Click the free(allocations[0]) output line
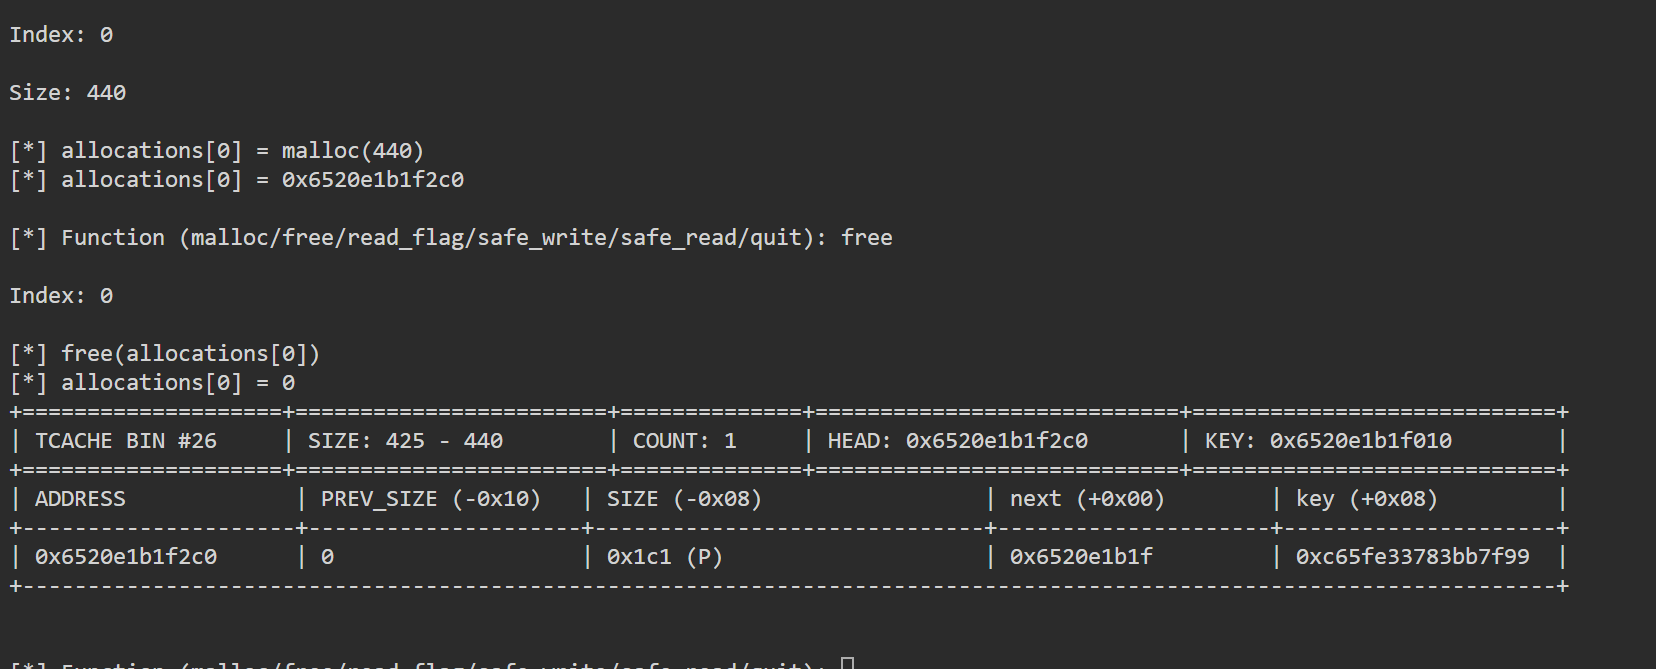1656x669 pixels. pyautogui.click(x=165, y=354)
